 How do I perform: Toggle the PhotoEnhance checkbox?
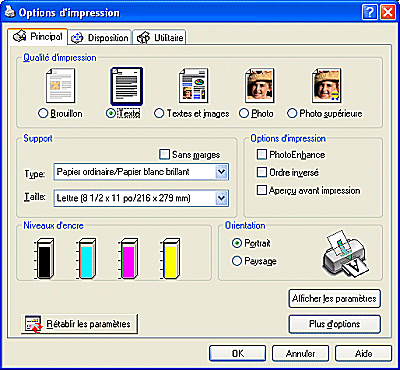[262, 154]
